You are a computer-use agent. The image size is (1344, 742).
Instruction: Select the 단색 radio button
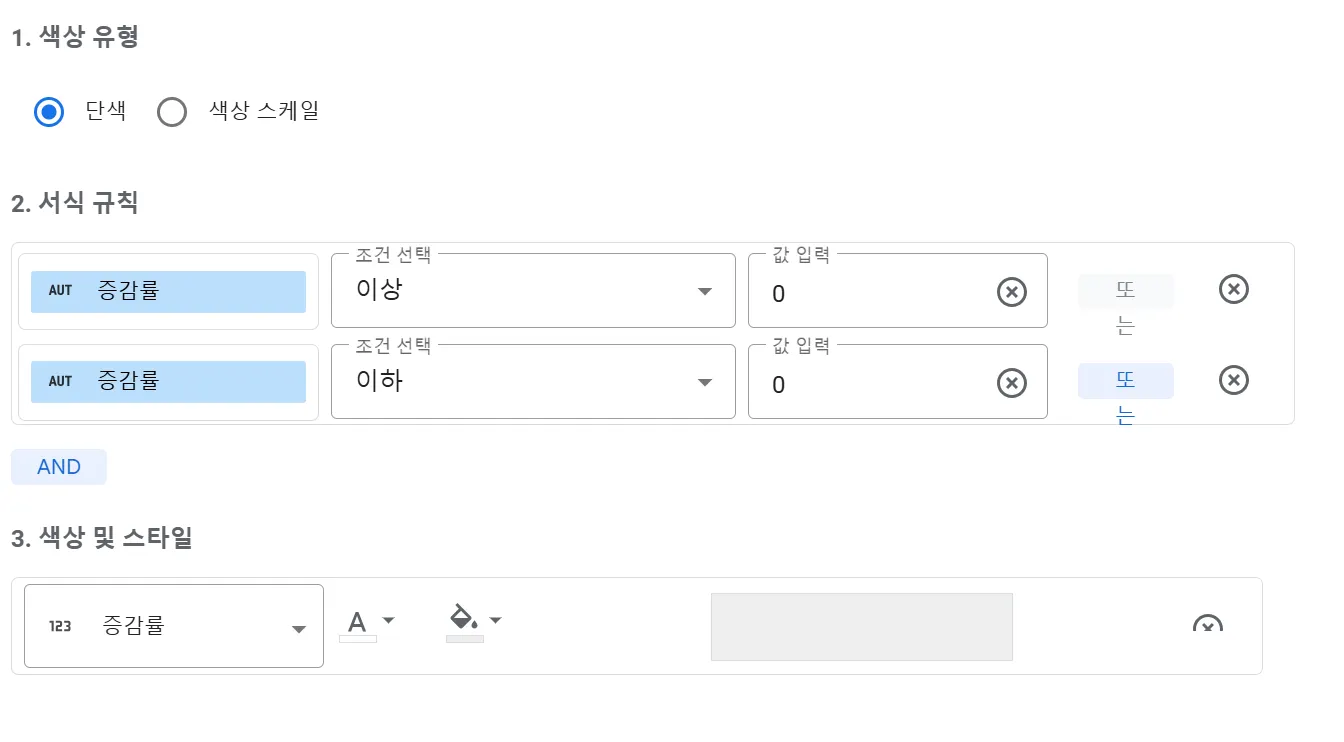click(x=49, y=111)
